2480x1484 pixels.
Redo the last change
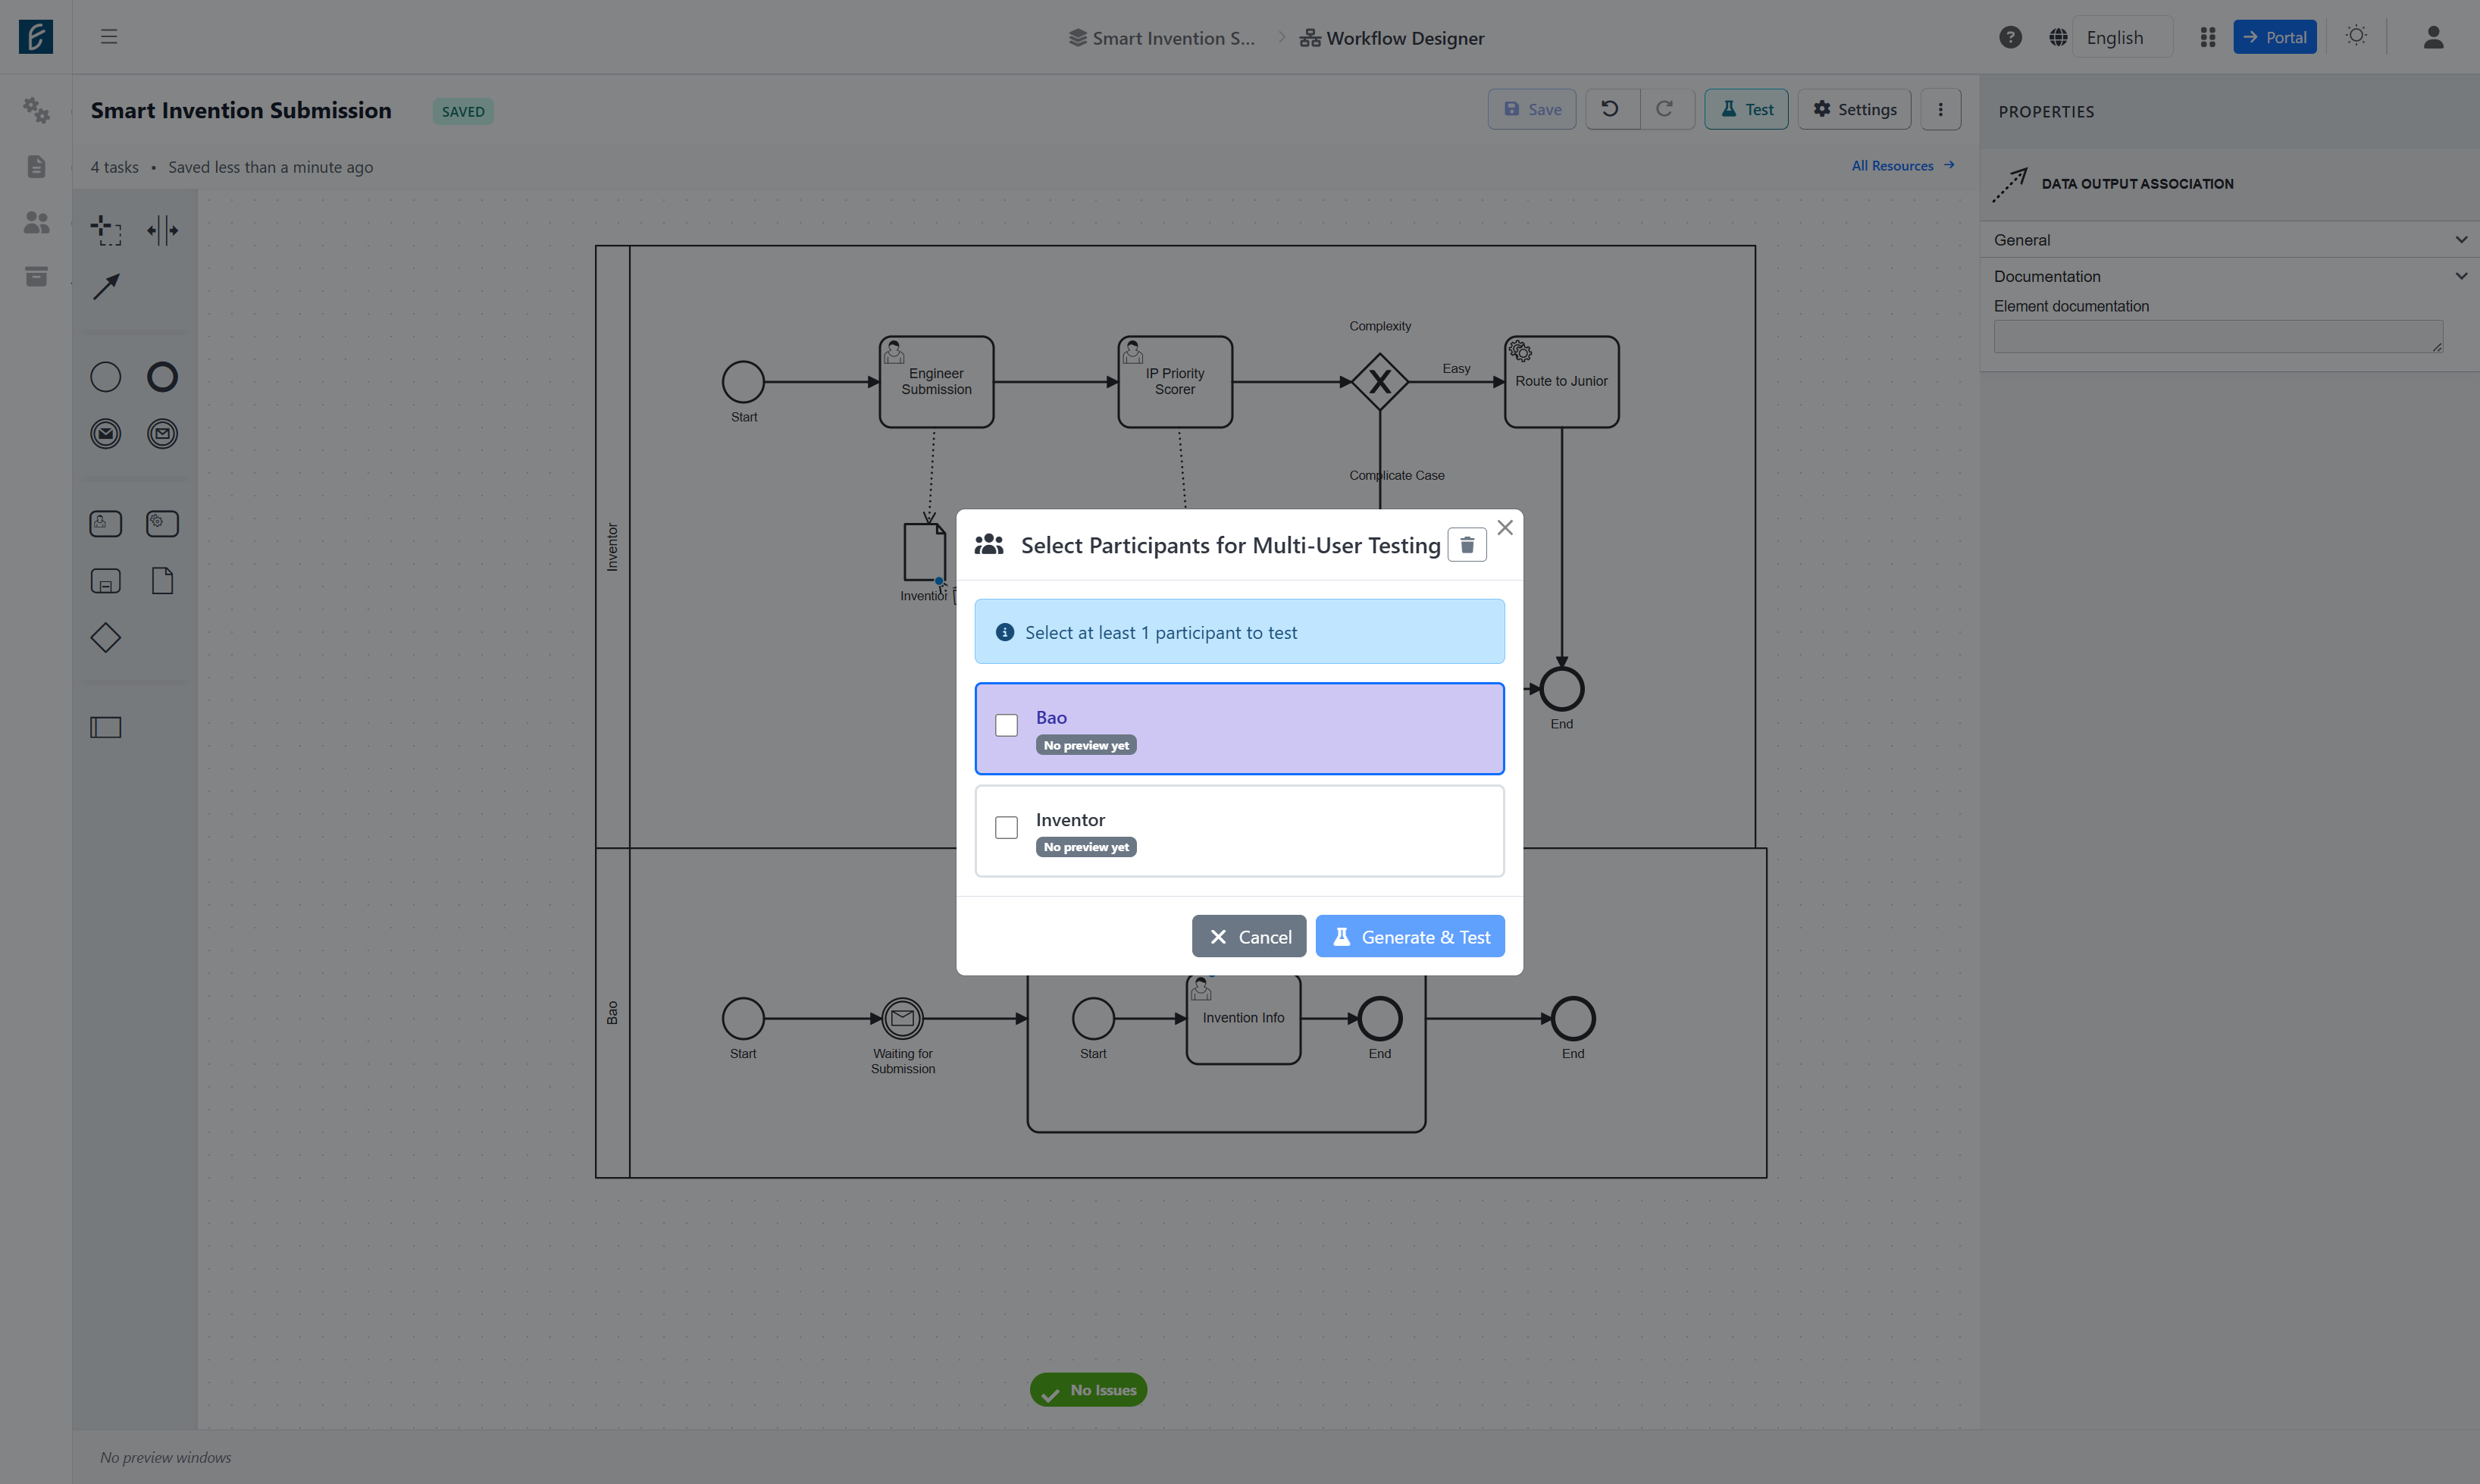click(1665, 109)
